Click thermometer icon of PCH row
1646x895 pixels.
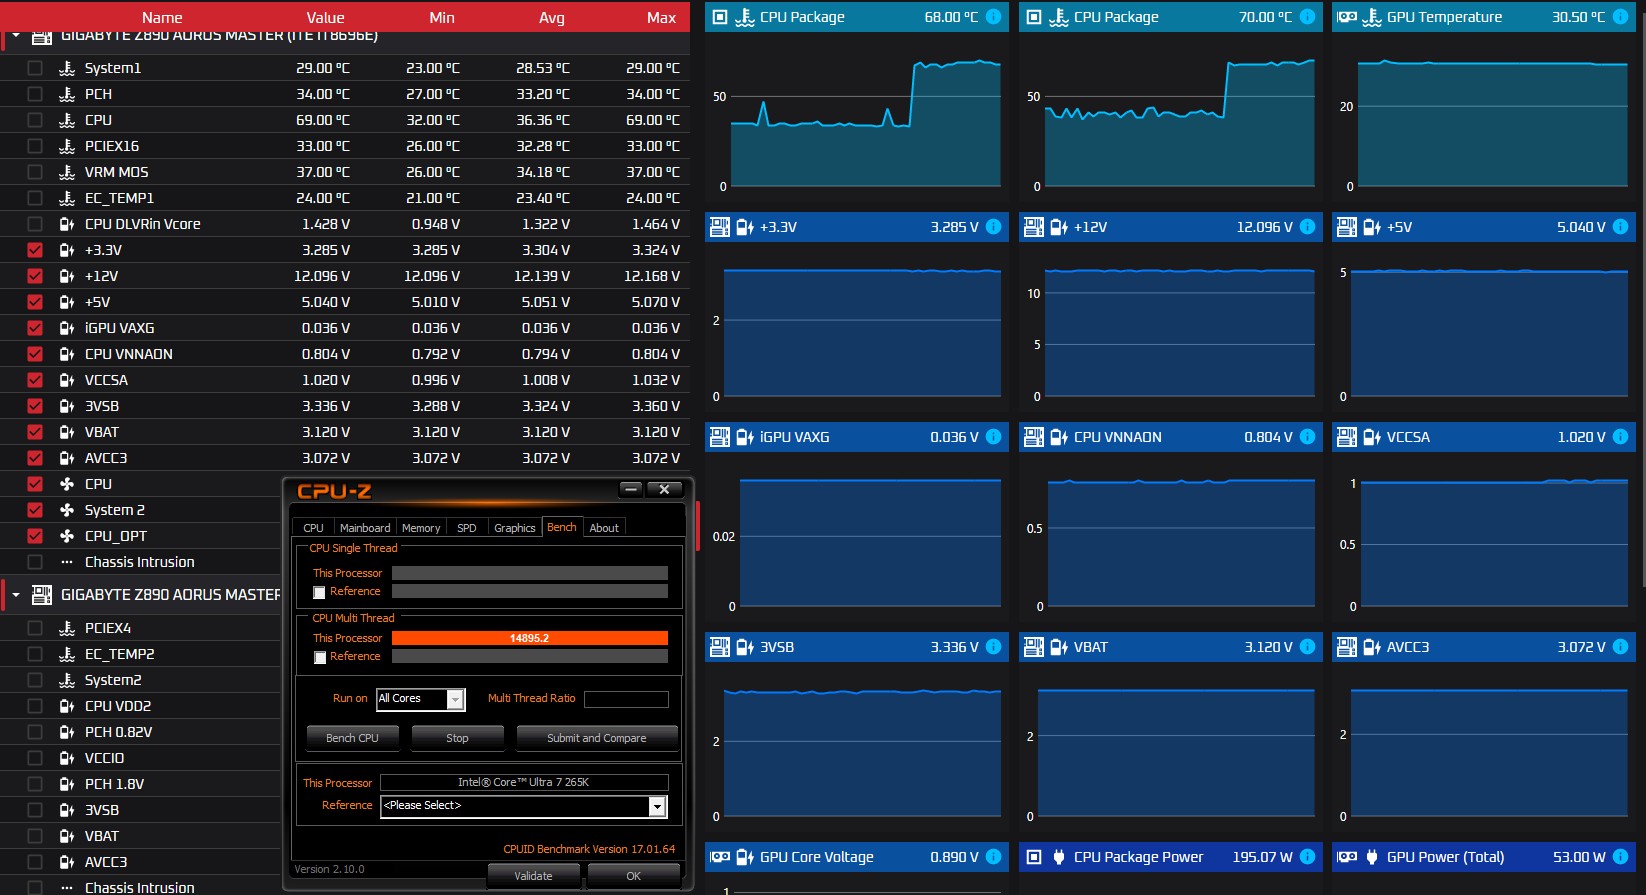coord(67,94)
